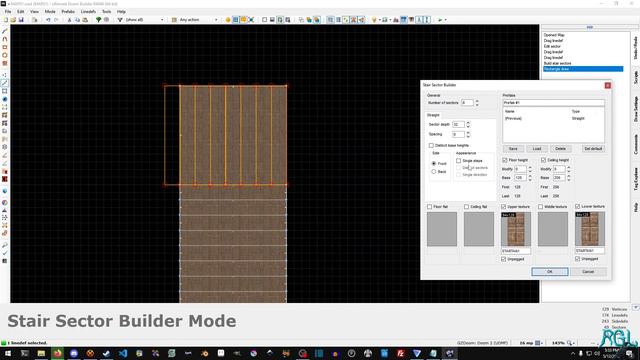Open the Mode menu

(50, 11)
